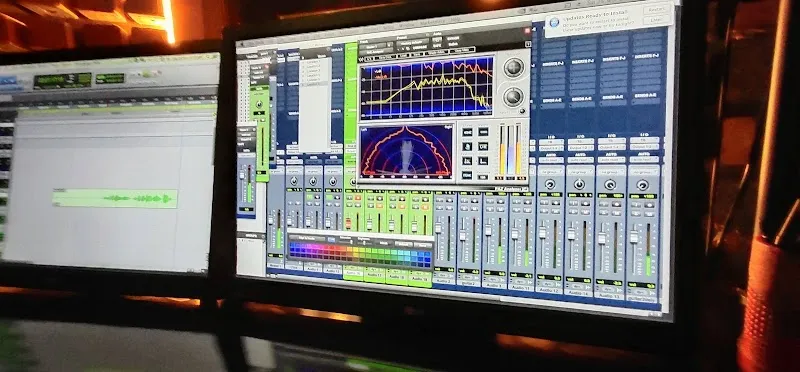Click the level meters in the PAZ Analyzer
800x372 pixels.
510,151
